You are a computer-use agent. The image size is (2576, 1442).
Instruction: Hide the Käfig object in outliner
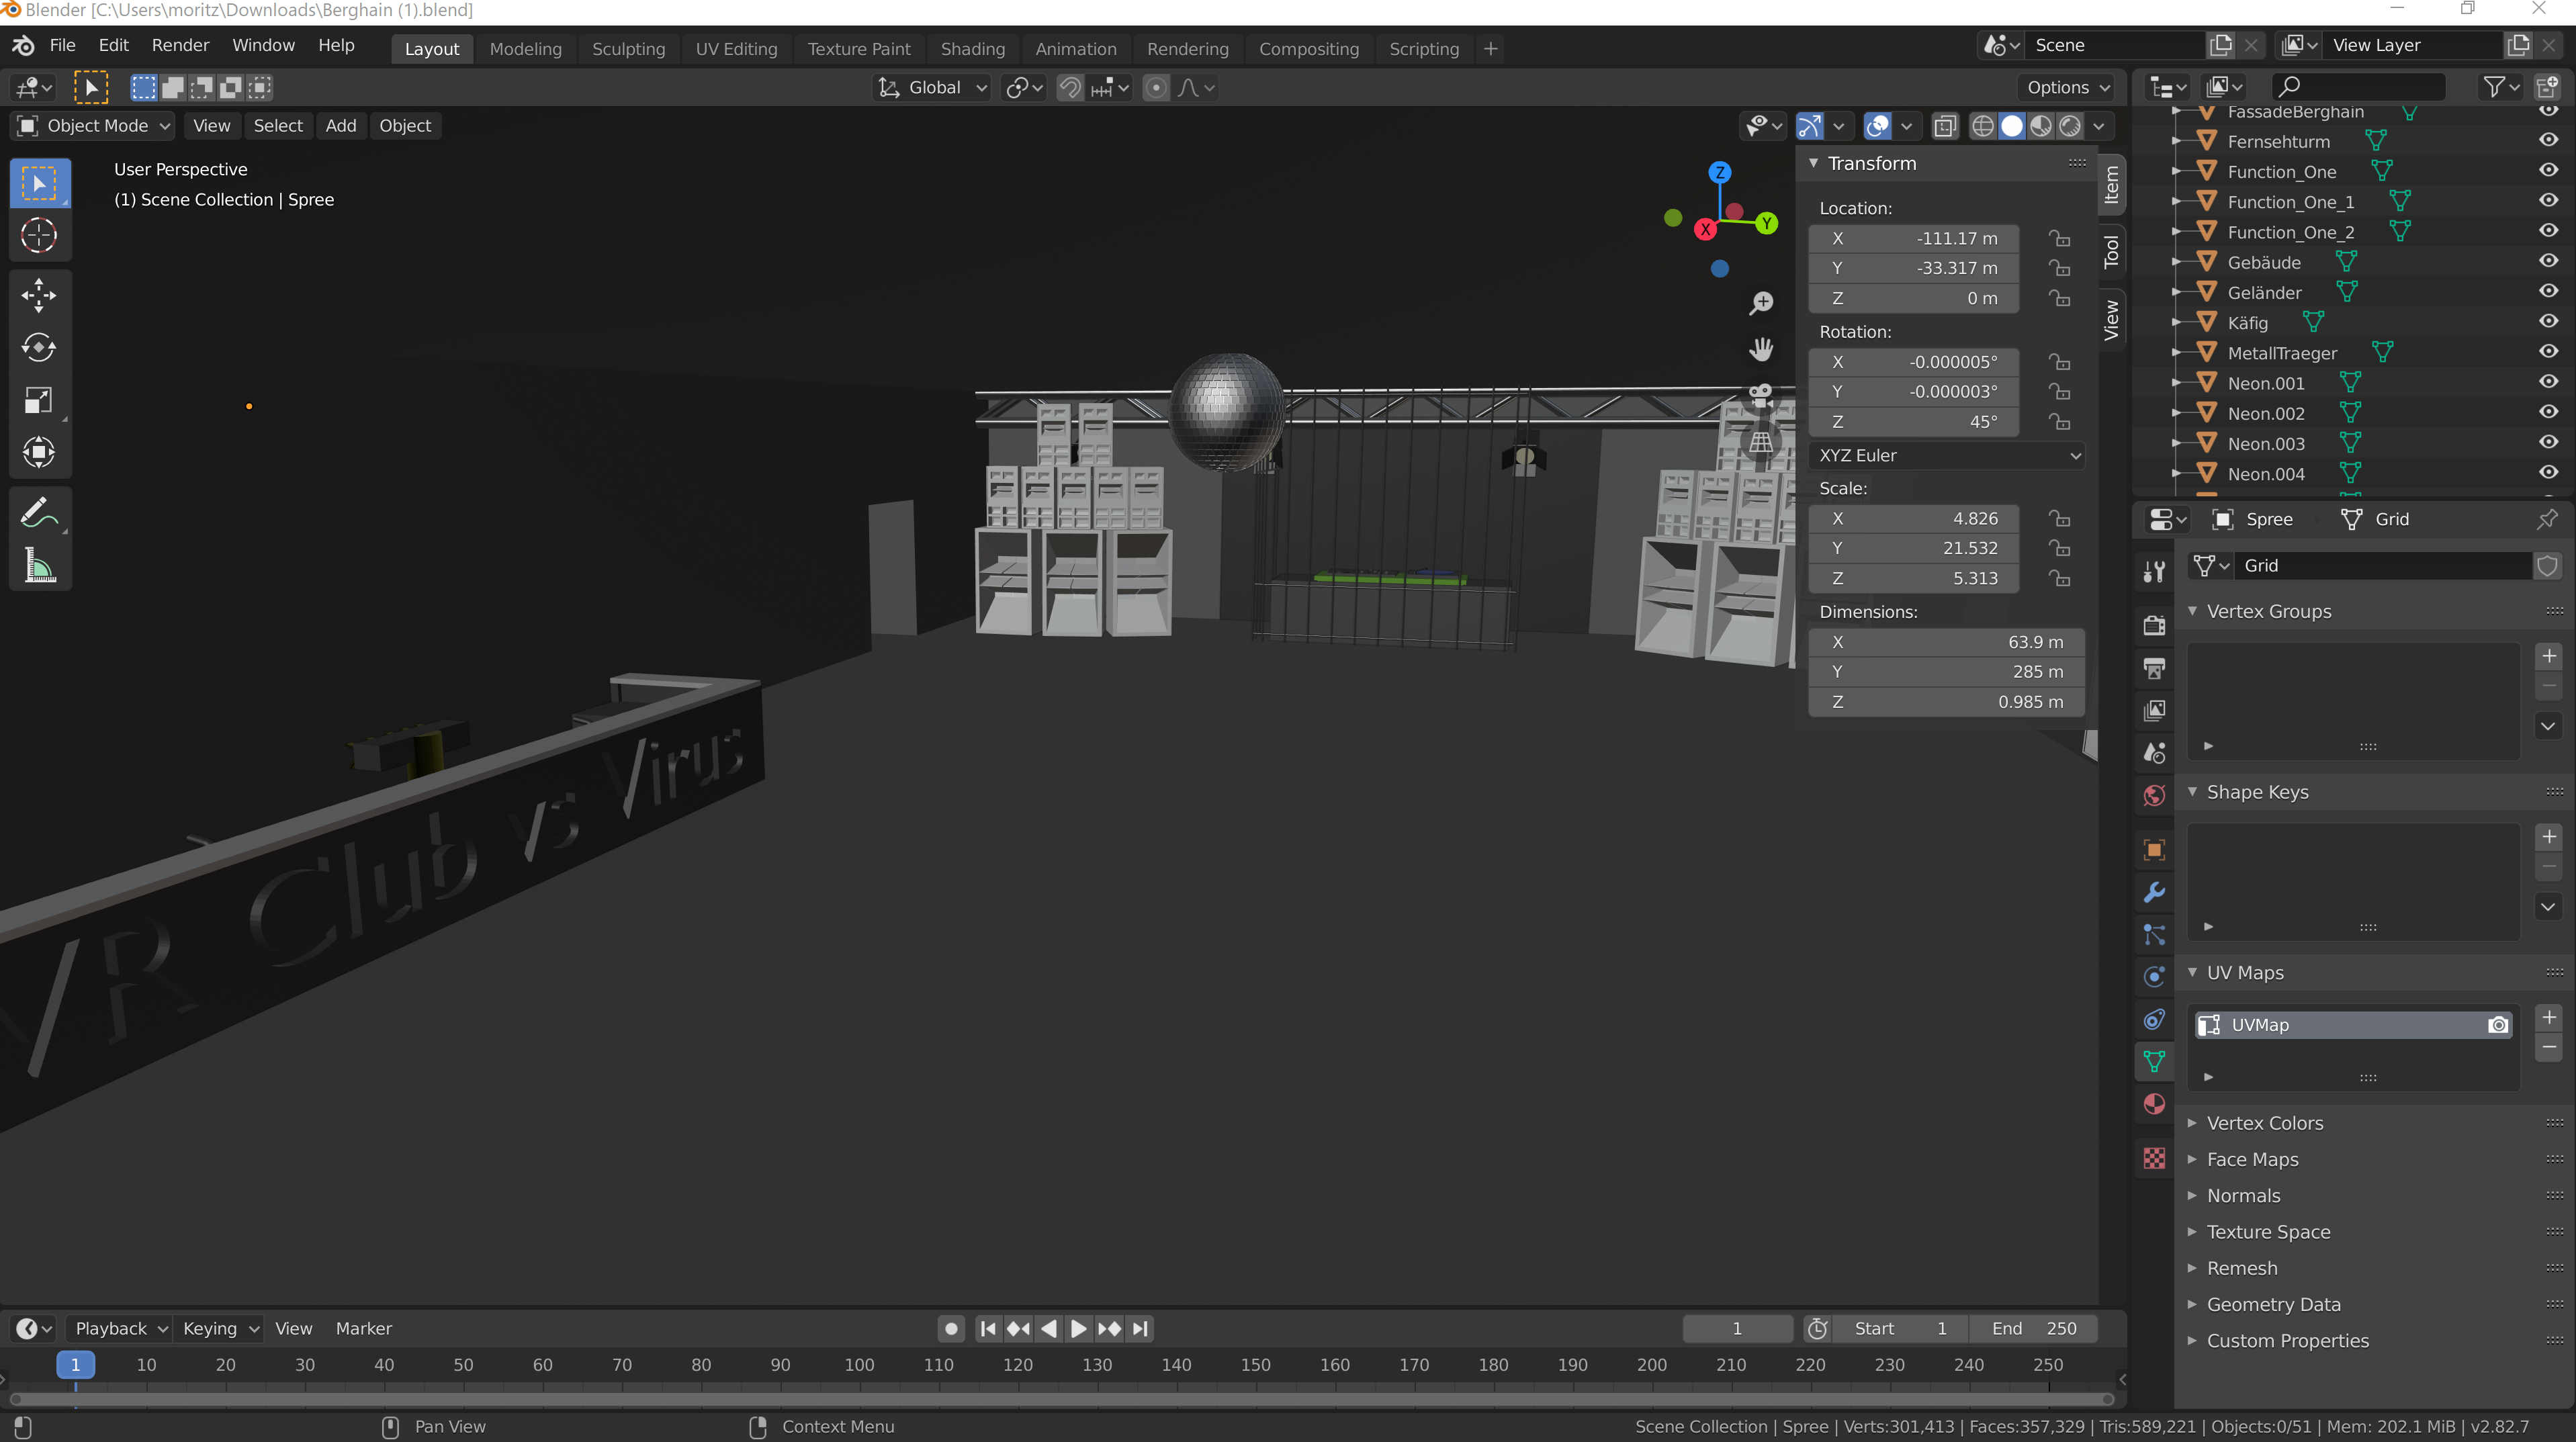click(x=2548, y=322)
